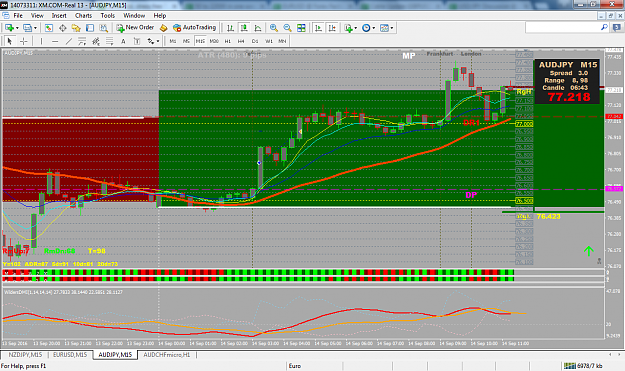The height and width of the screenshot is (371, 625).
Task: Expand the New Chart dropdown arrow
Action: tap(17, 28)
